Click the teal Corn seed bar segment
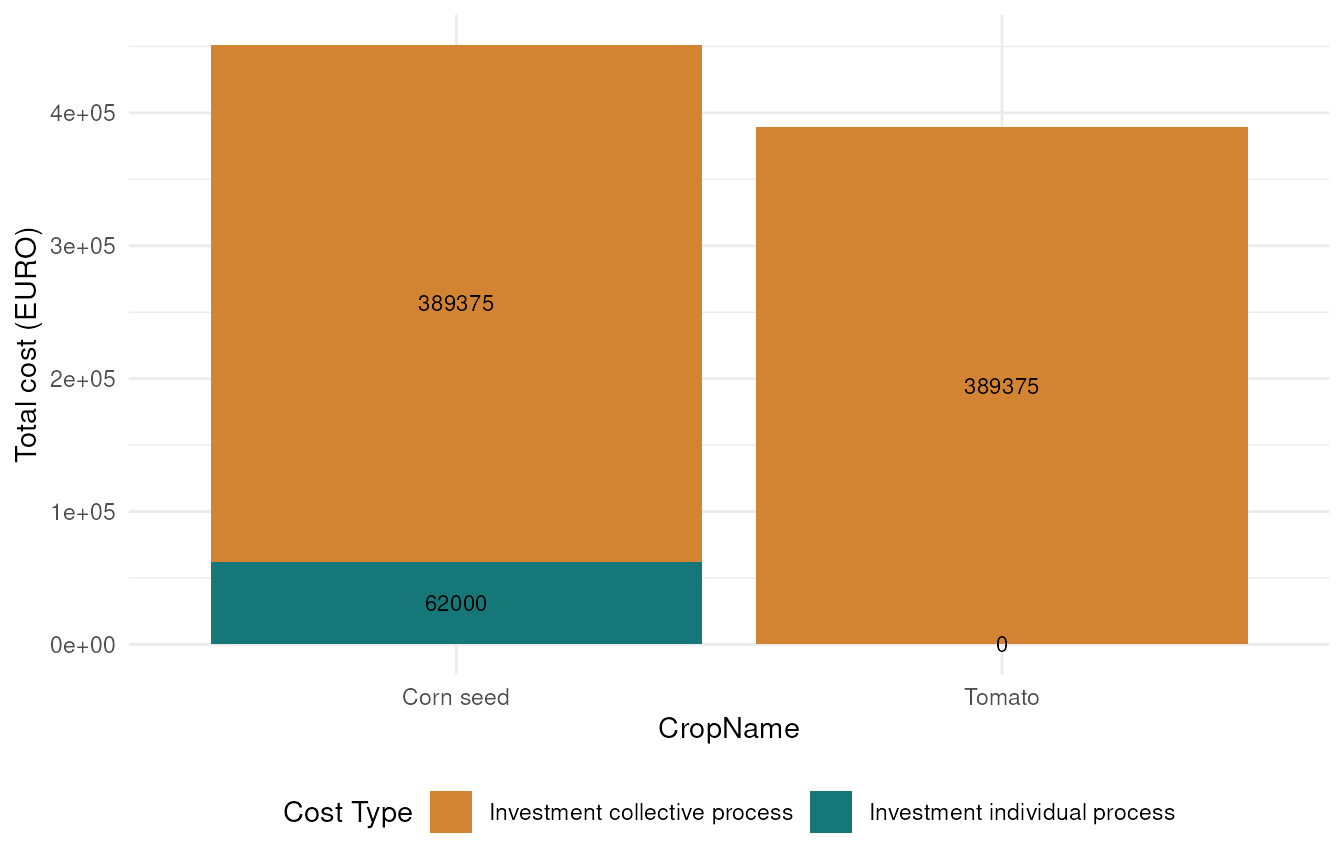This screenshot has width=1344, height=864. 456,603
